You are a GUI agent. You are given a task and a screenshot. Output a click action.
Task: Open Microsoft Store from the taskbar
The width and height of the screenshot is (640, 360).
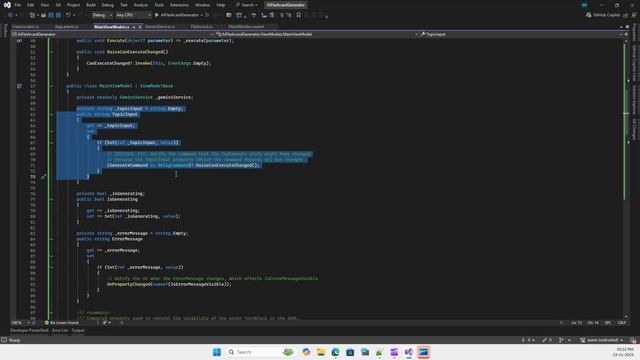[x=350, y=352]
